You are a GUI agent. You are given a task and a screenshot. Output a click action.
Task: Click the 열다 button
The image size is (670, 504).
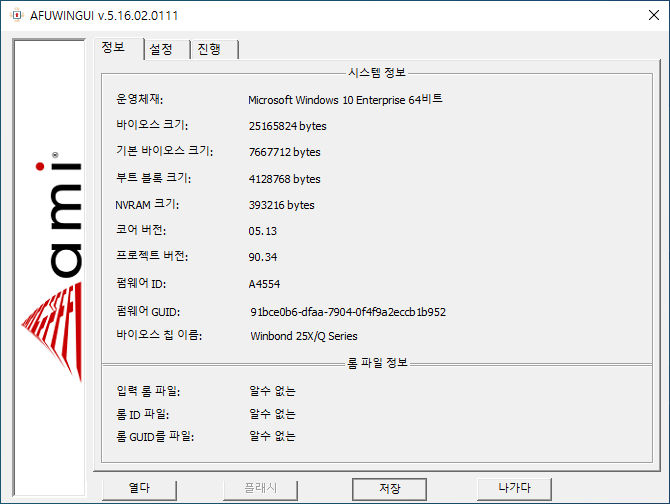pos(139,488)
